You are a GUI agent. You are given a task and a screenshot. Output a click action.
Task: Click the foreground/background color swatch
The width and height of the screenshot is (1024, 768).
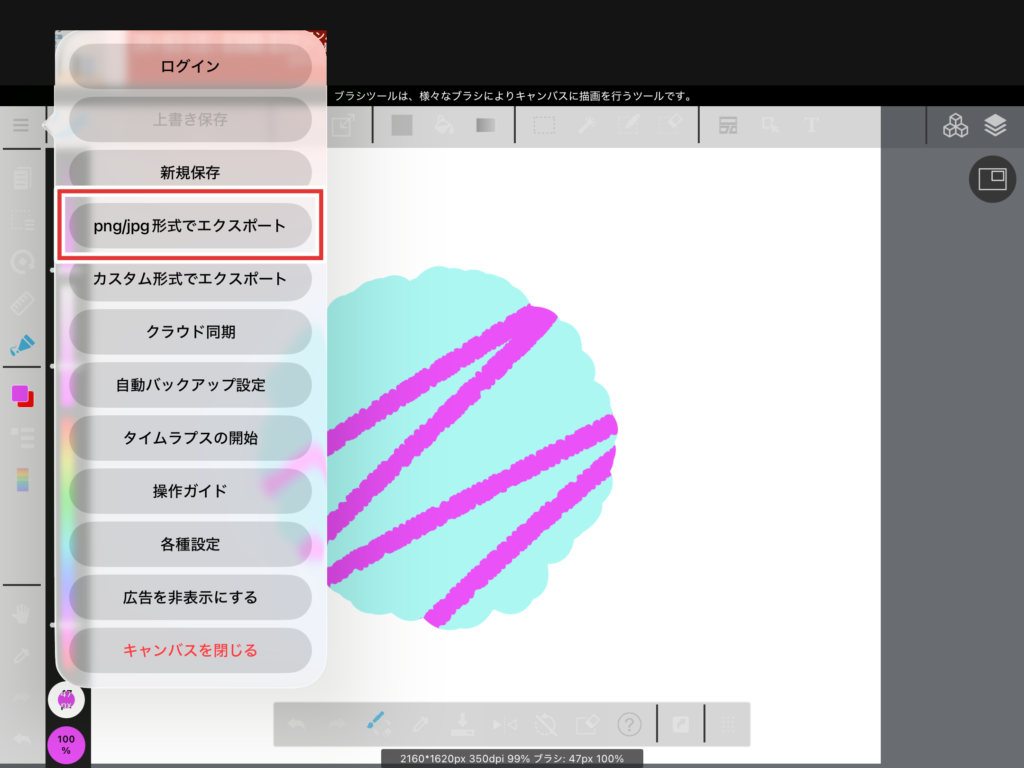(x=22, y=396)
